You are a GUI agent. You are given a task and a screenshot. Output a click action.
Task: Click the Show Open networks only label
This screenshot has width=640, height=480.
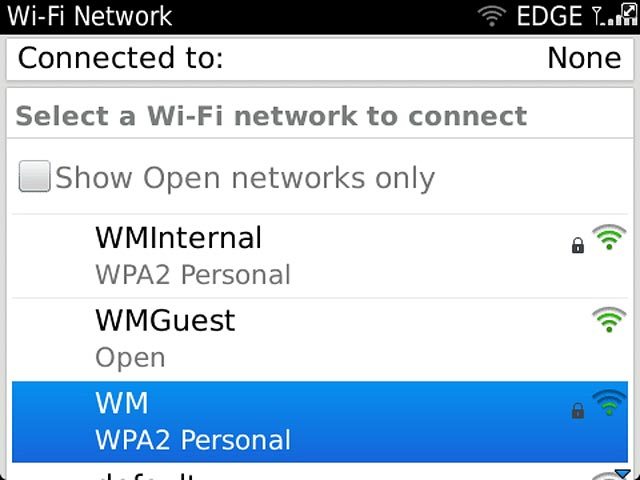(x=245, y=178)
